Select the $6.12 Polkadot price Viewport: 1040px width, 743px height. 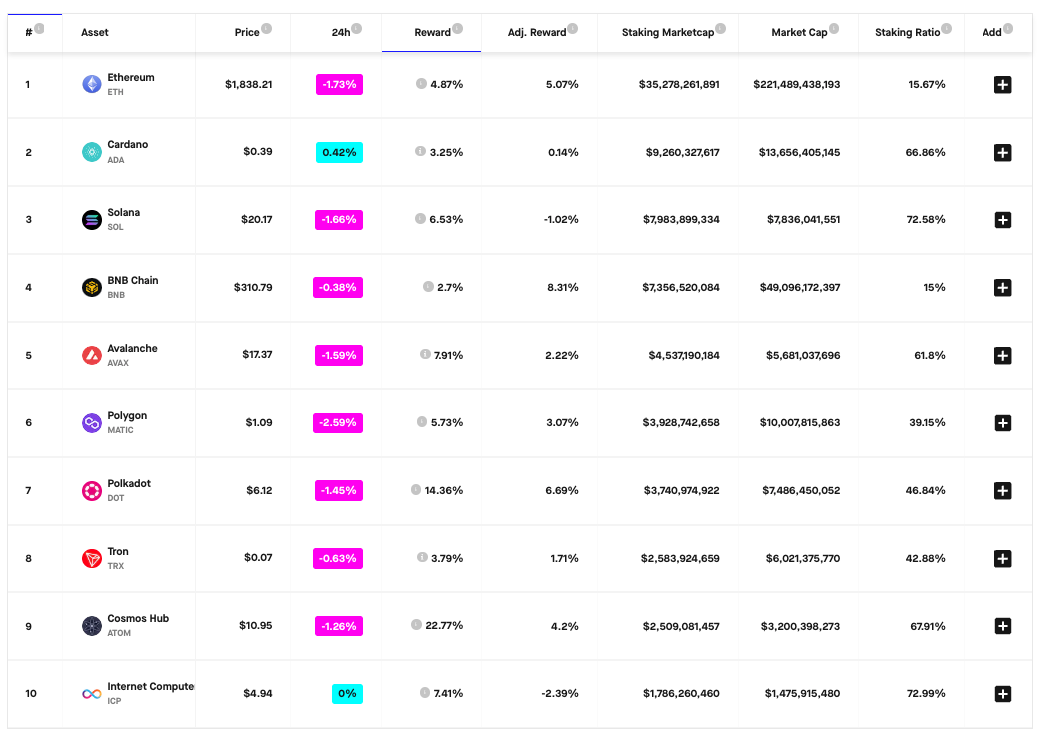259,491
